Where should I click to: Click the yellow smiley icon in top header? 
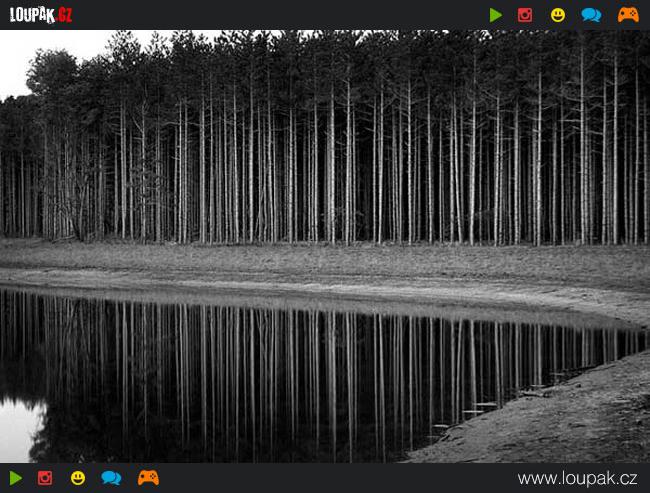coord(557,15)
